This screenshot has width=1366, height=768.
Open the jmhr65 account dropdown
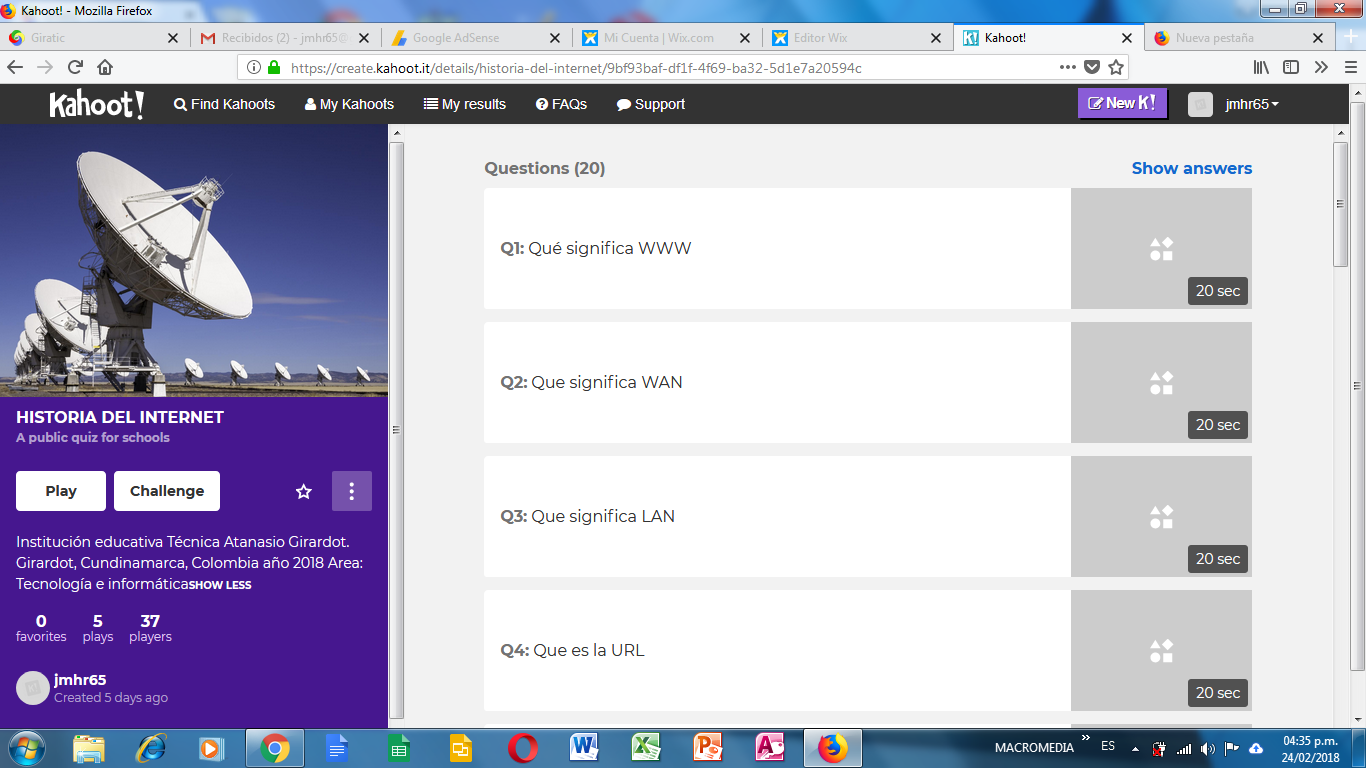[1252, 104]
